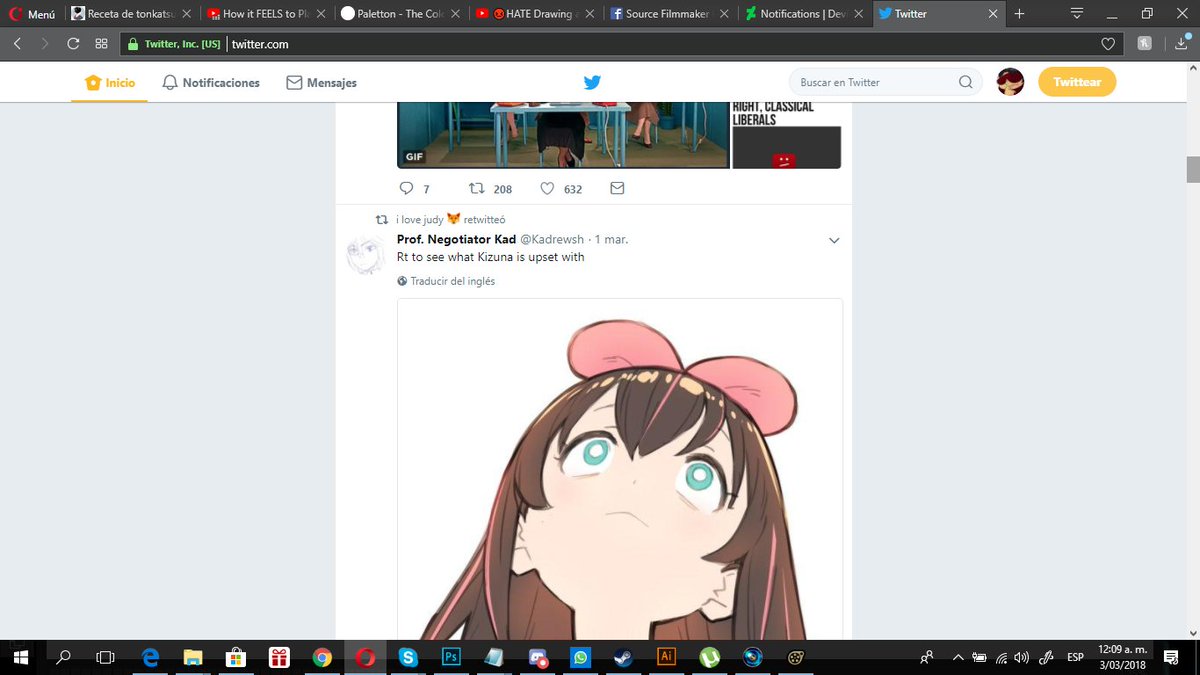Open the Action Center notifications
Screen dimensions: 1200x675
coord(1171,657)
